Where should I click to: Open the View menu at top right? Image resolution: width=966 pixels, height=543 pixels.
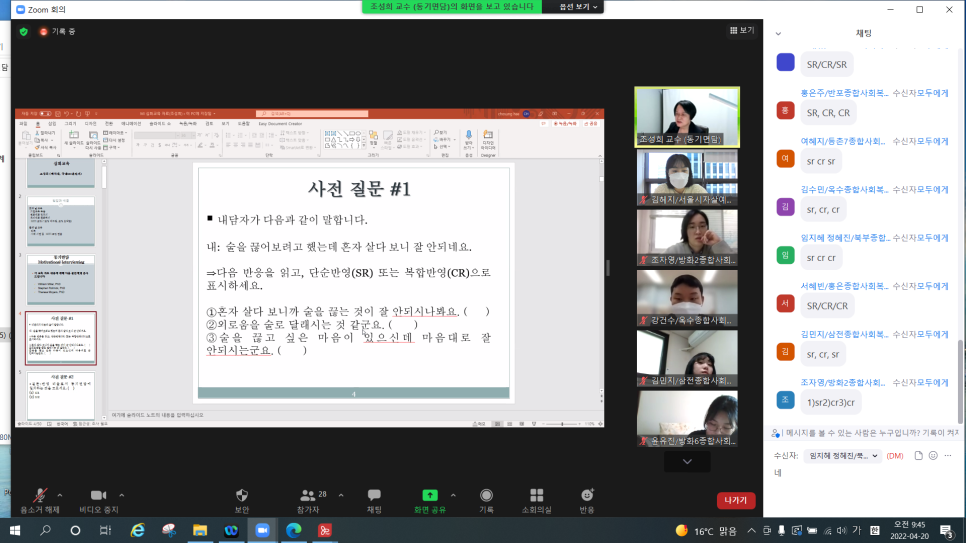point(741,31)
